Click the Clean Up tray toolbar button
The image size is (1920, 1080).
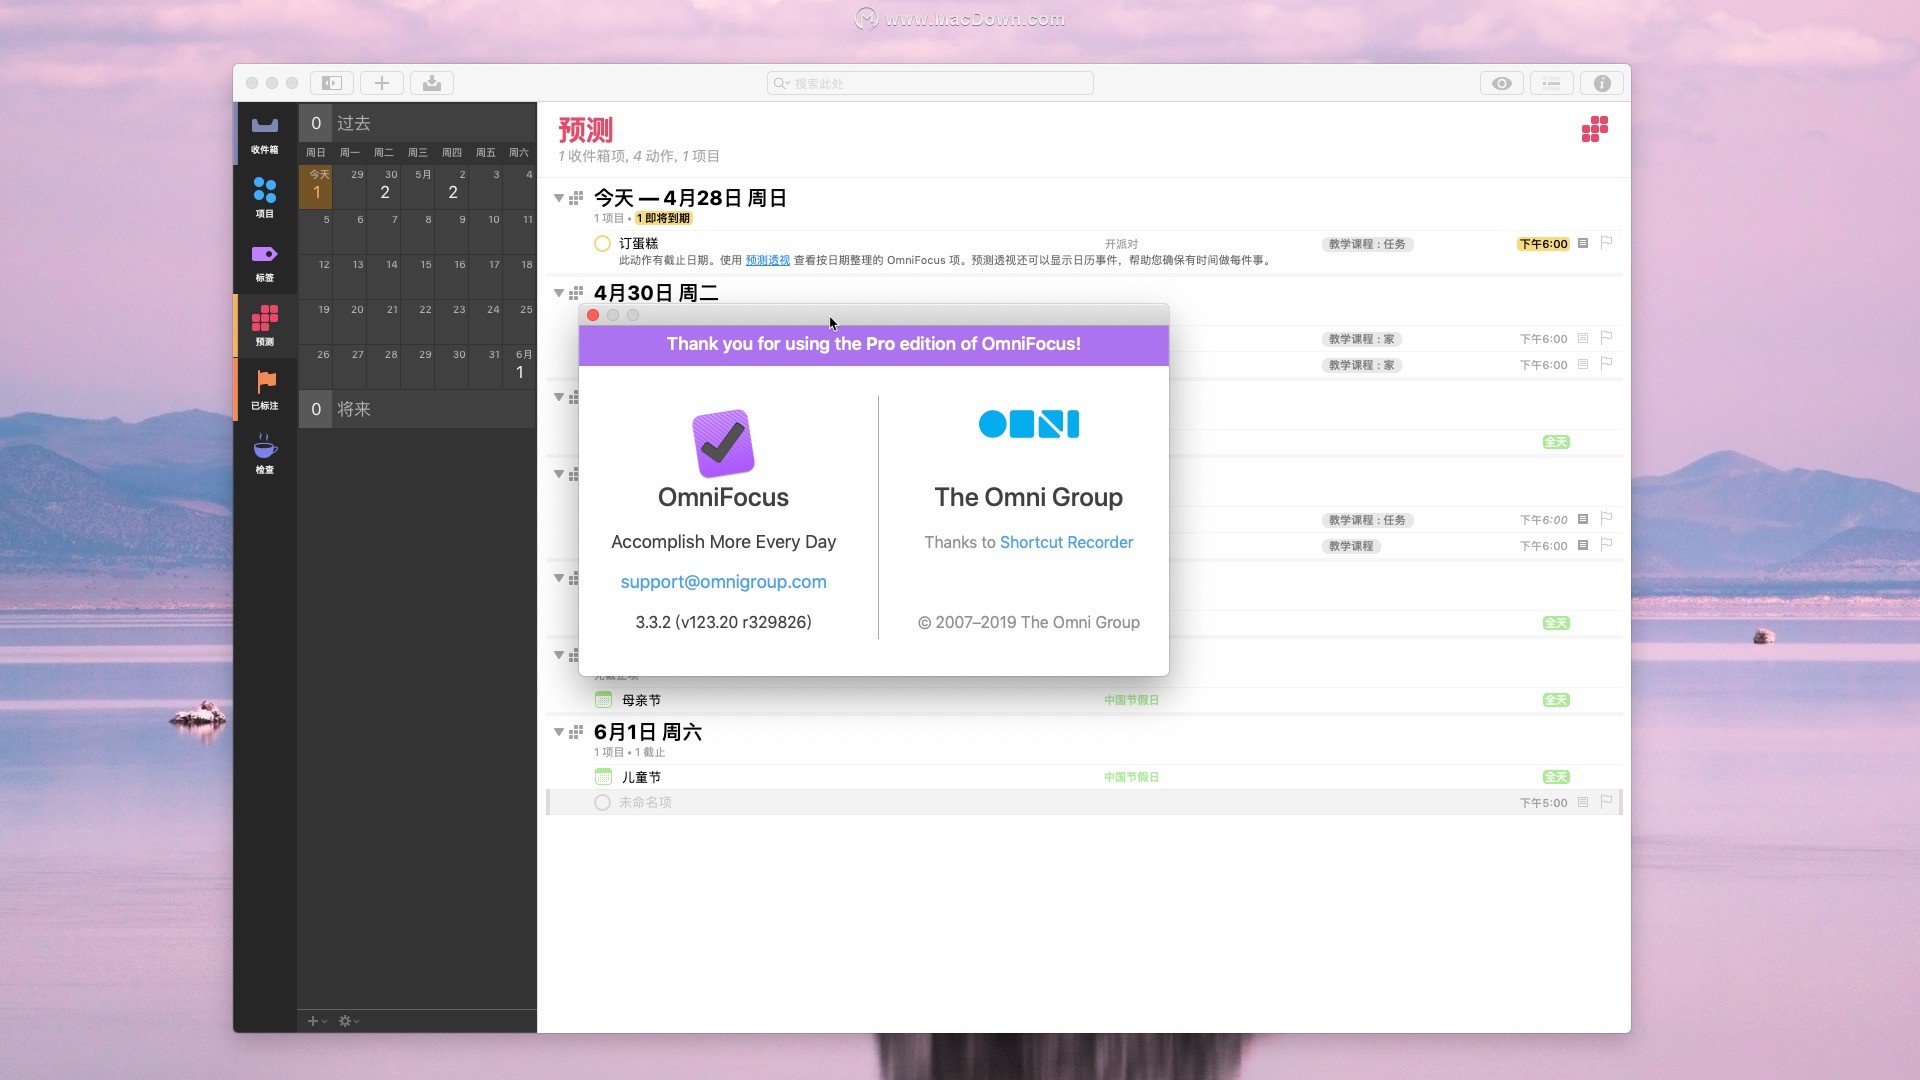(432, 83)
